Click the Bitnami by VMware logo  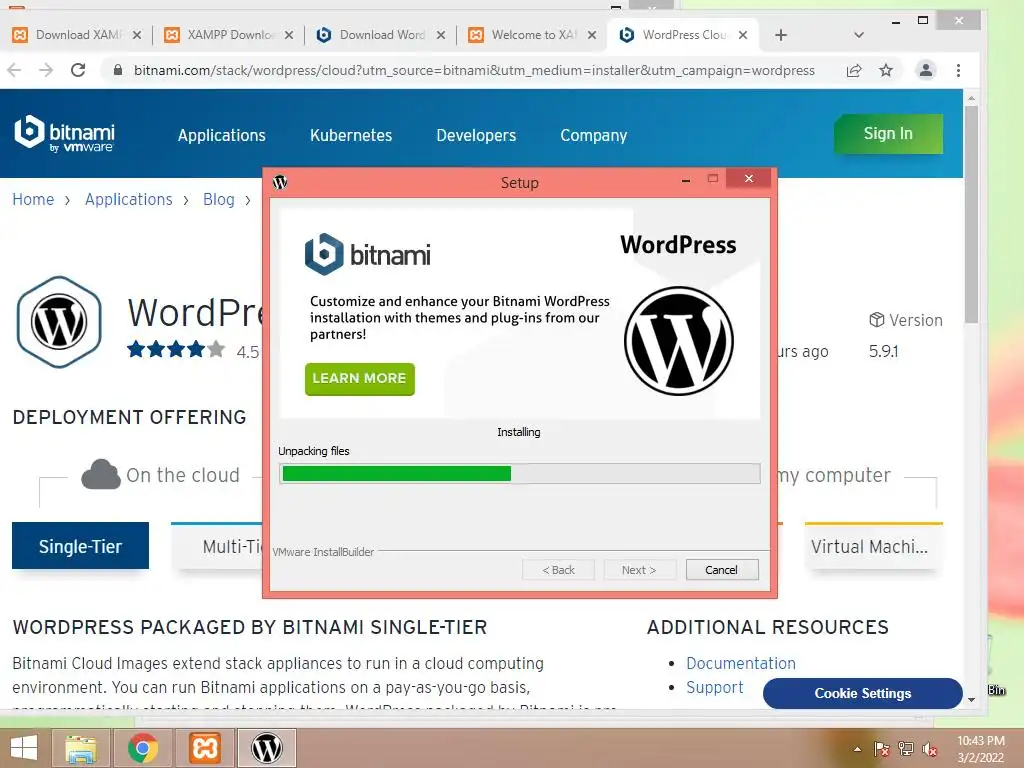pyautogui.click(x=64, y=134)
